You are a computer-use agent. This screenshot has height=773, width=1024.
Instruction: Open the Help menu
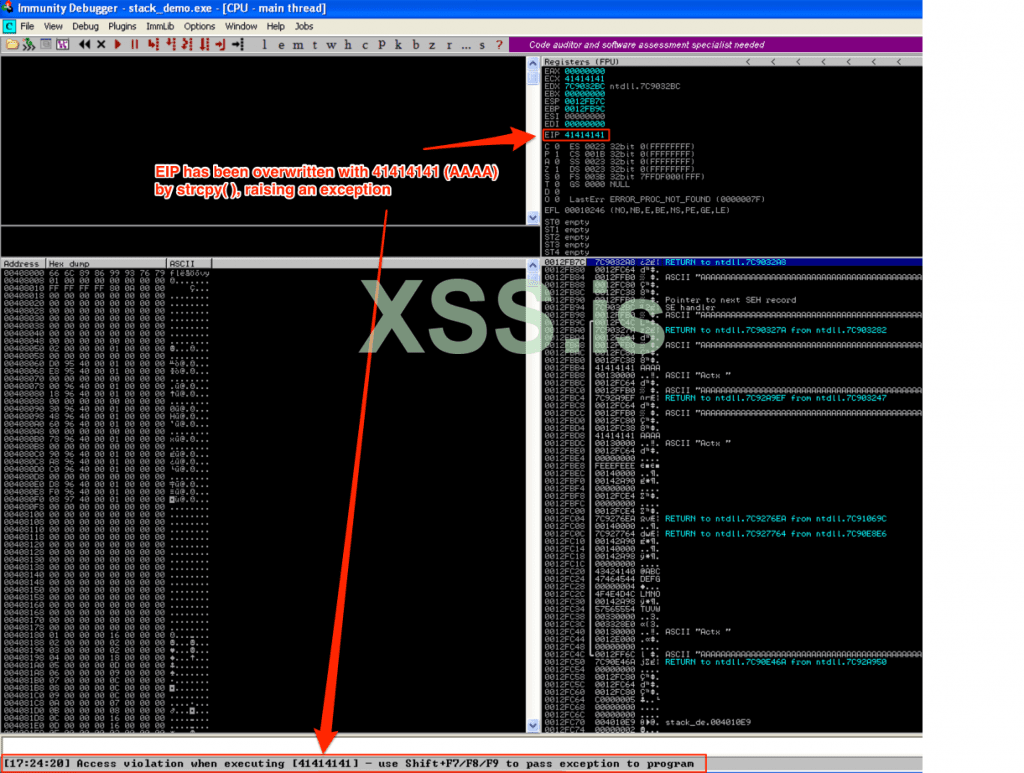pos(276,26)
